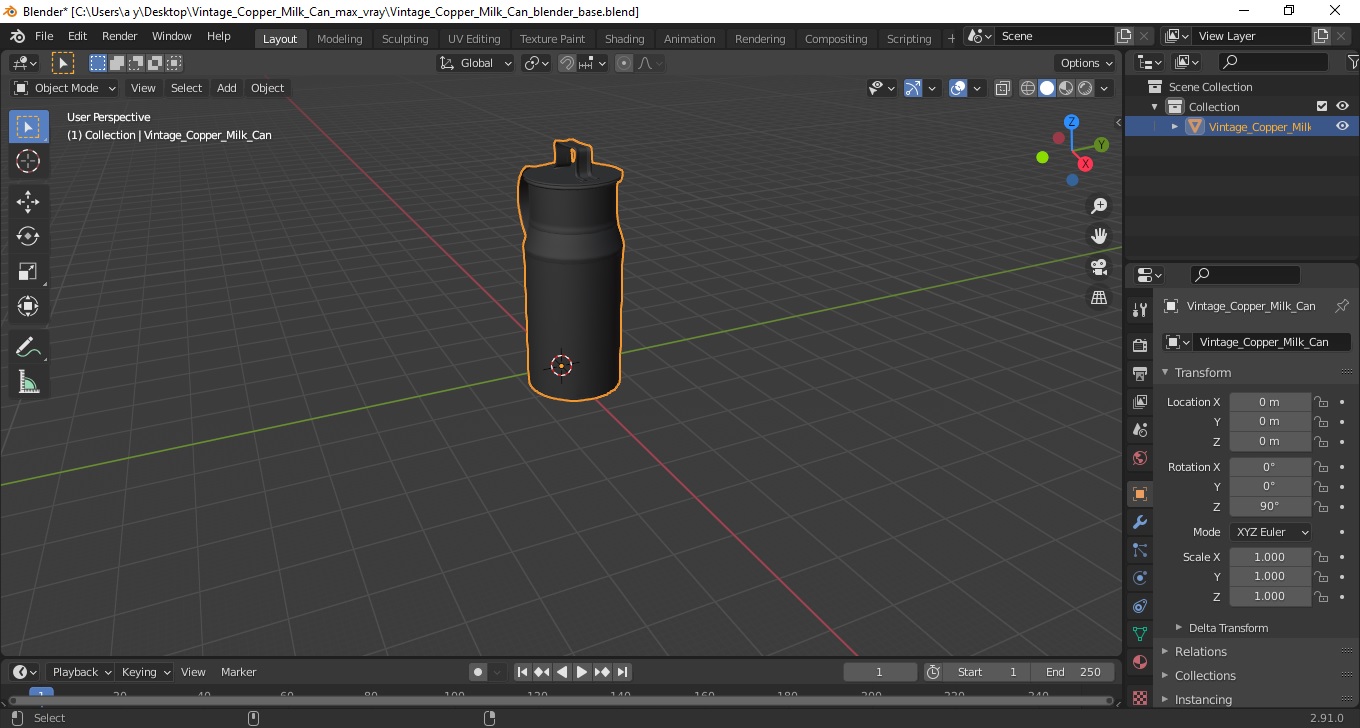This screenshot has height=728, width=1360.
Task: Click the properties search field
Action: tap(1245, 274)
